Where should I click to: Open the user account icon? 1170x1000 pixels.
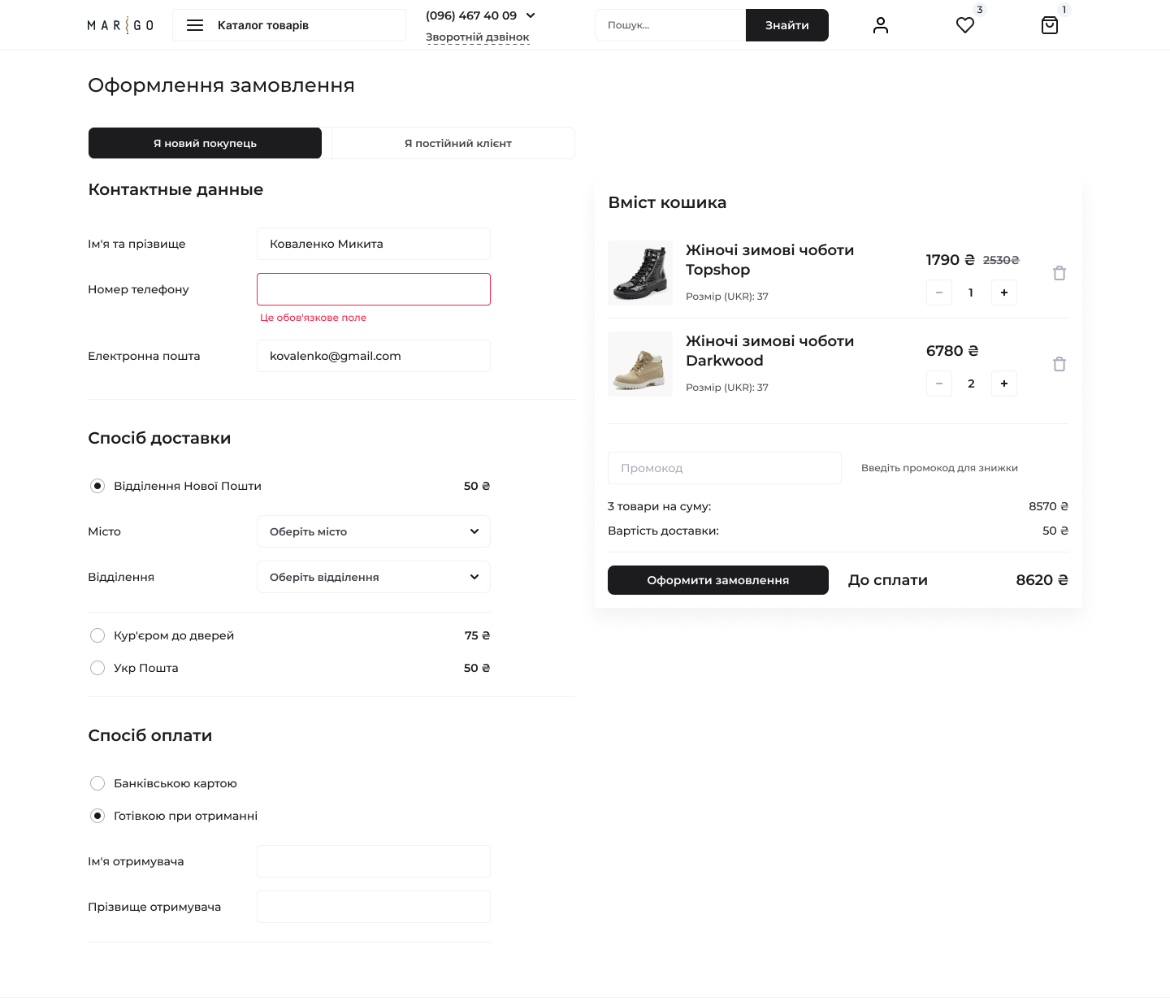coord(880,25)
